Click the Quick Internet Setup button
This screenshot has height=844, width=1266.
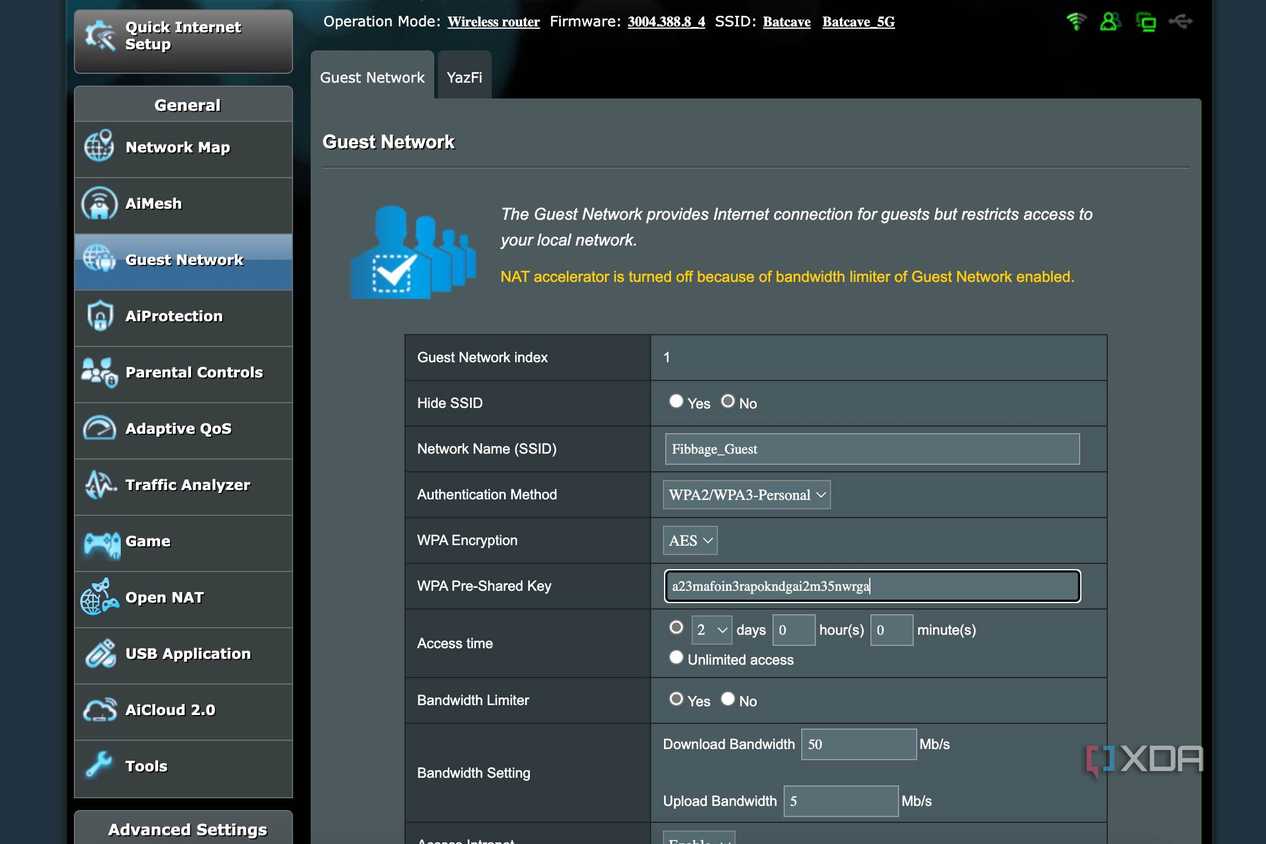[183, 41]
